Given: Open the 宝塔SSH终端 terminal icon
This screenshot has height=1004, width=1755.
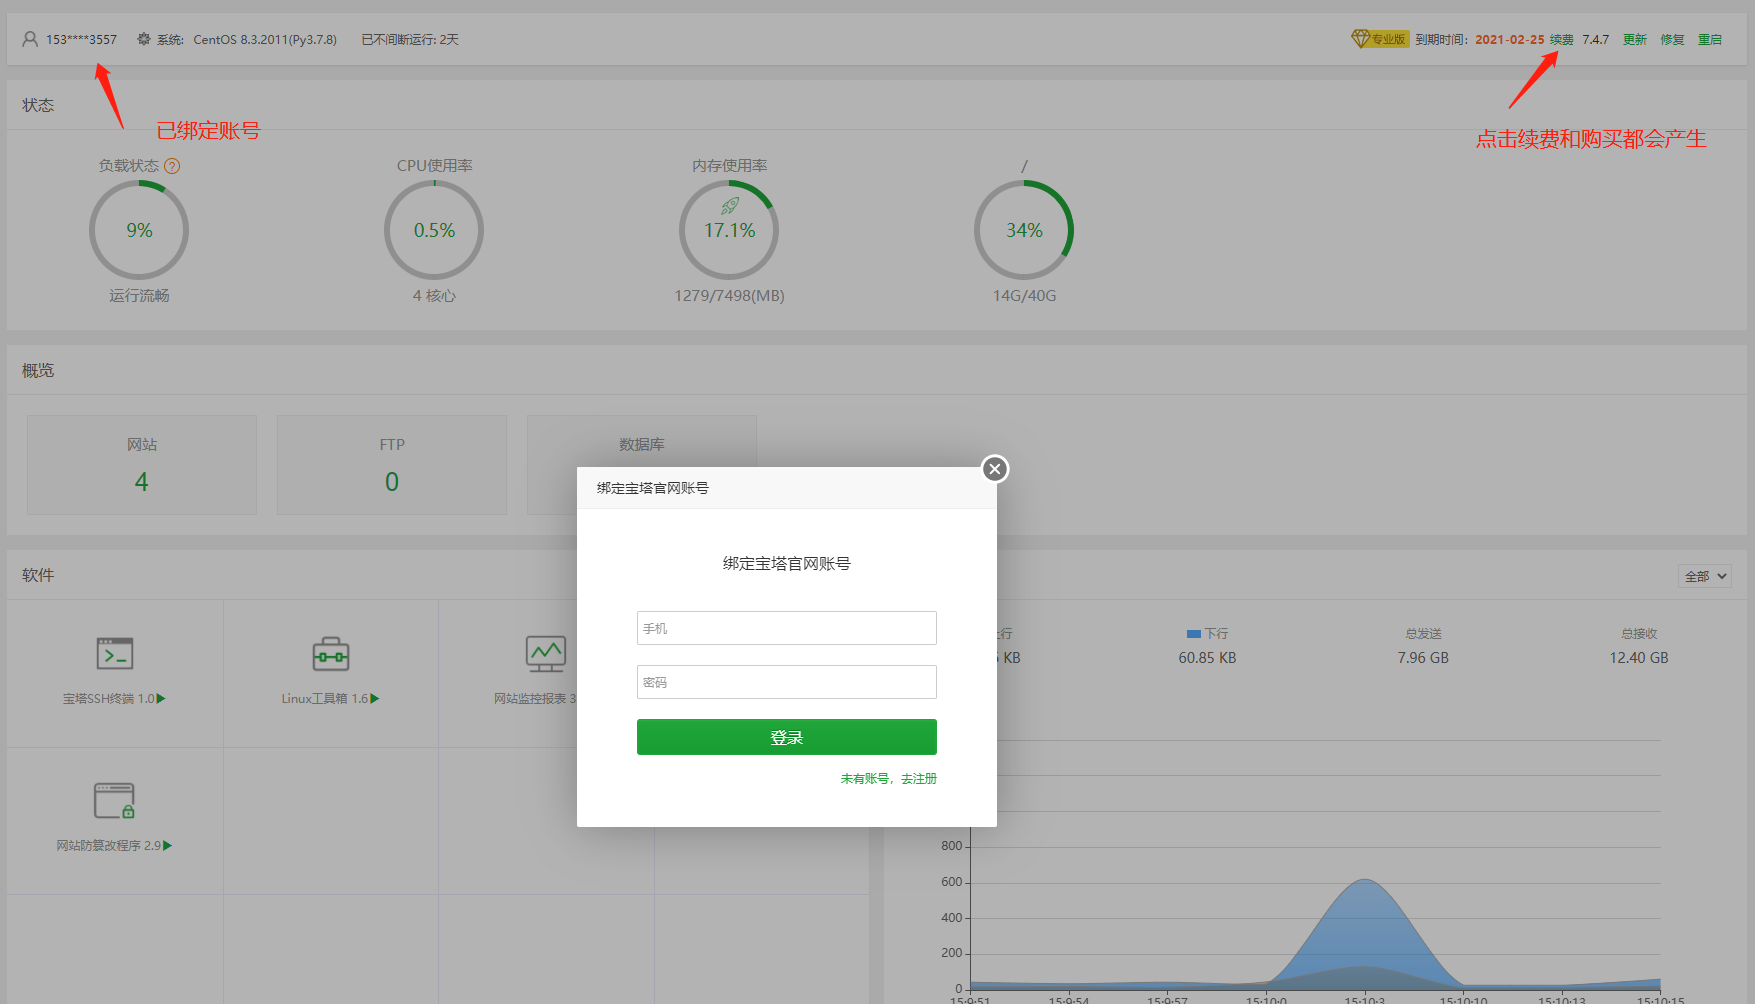Looking at the screenshot, I should (115, 654).
